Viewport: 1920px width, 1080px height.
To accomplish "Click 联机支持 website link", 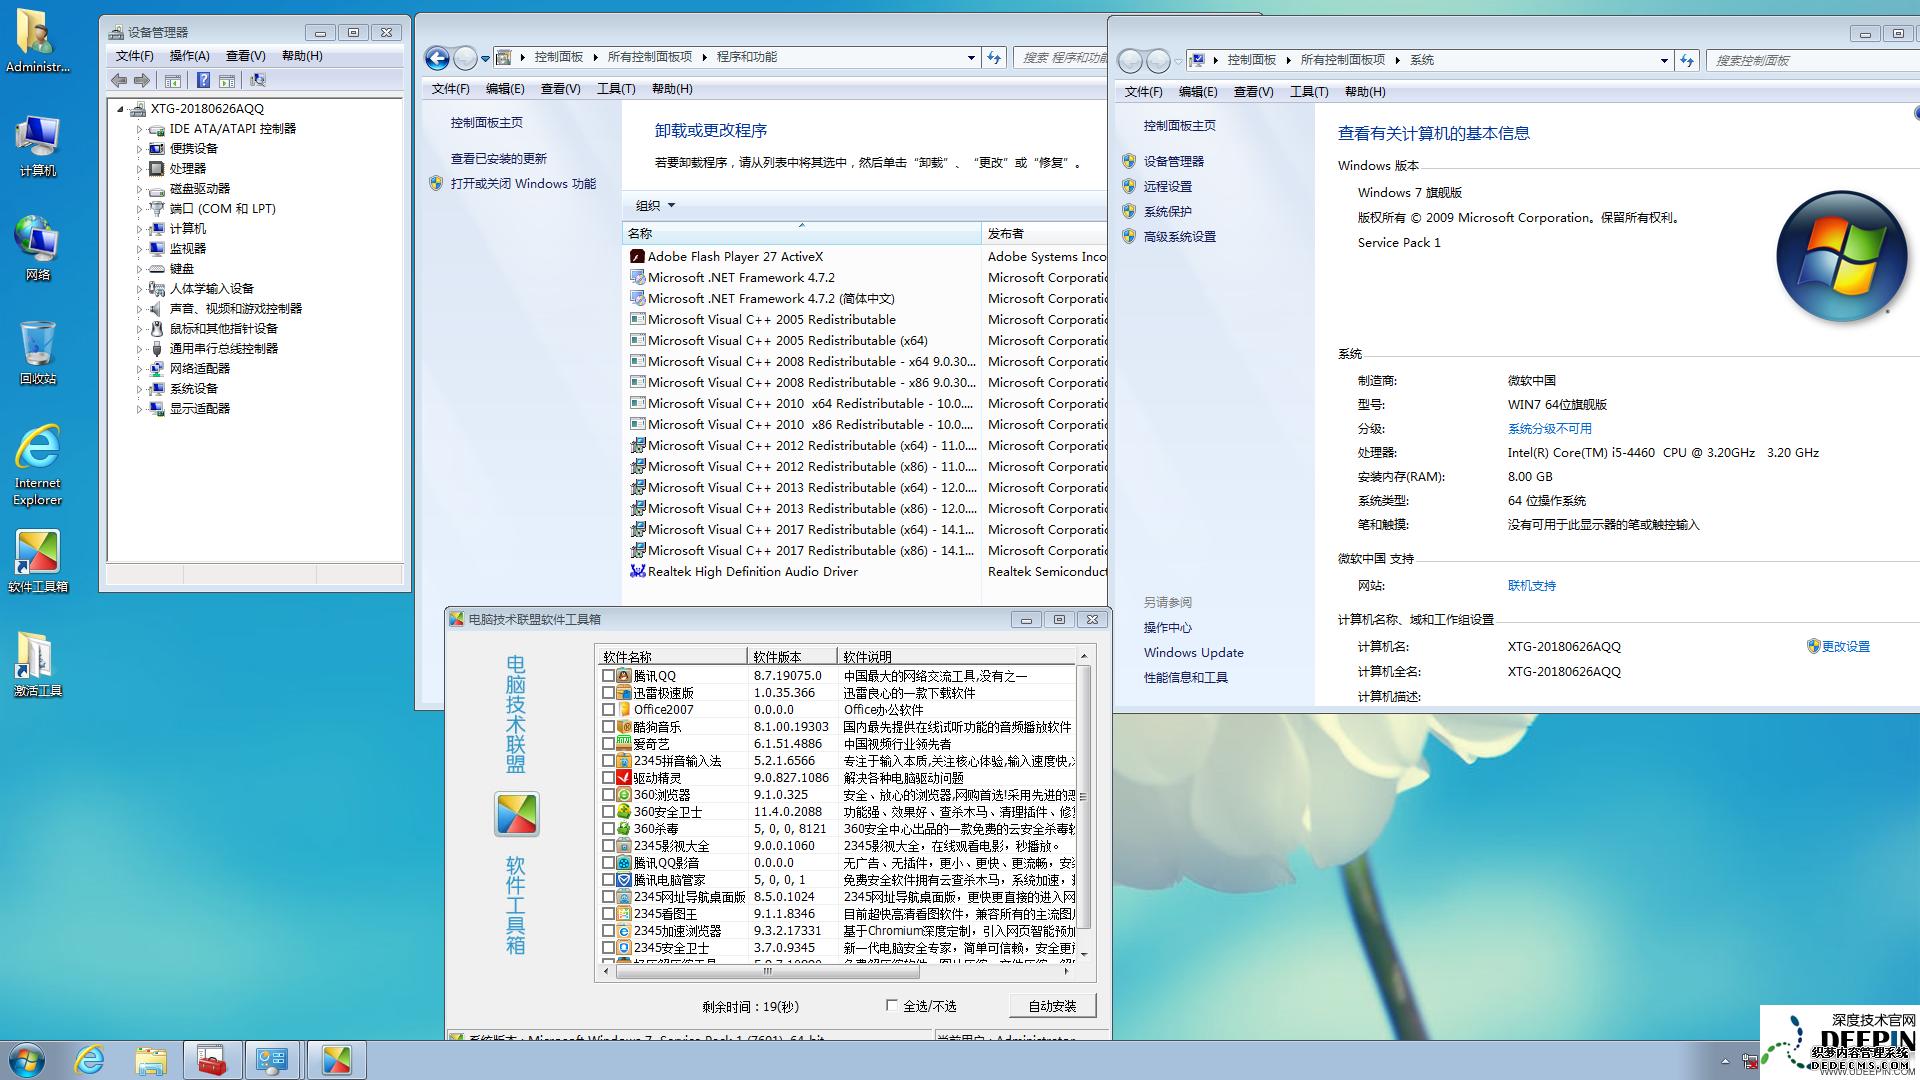I will click(1531, 586).
